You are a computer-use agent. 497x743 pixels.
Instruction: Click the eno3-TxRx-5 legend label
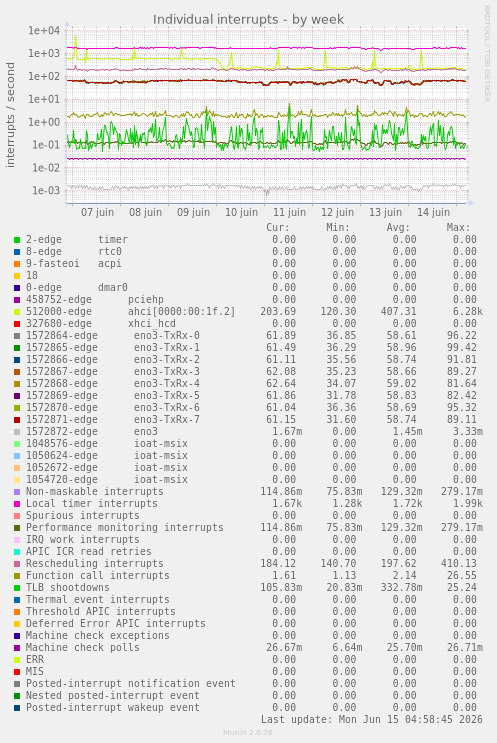(167, 396)
